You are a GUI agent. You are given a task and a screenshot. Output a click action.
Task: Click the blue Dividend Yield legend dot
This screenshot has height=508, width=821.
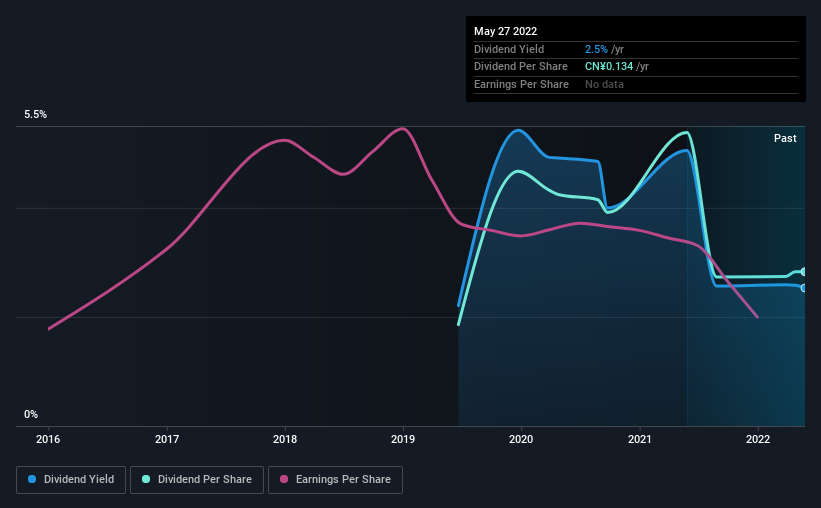click(x=32, y=479)
